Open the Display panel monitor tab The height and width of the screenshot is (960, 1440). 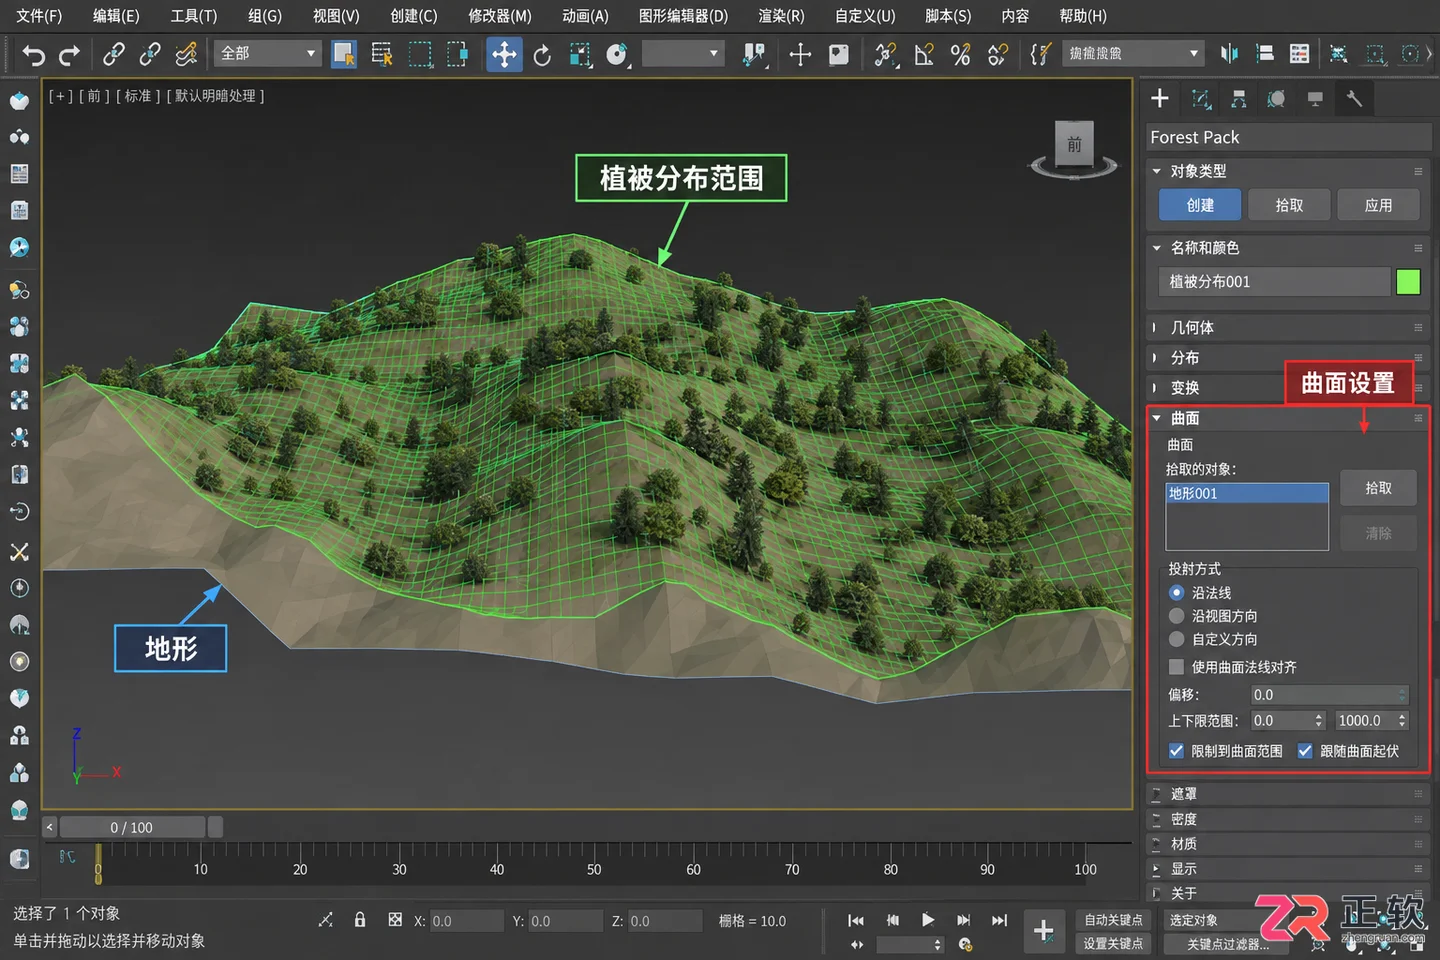click(1315, 98)
